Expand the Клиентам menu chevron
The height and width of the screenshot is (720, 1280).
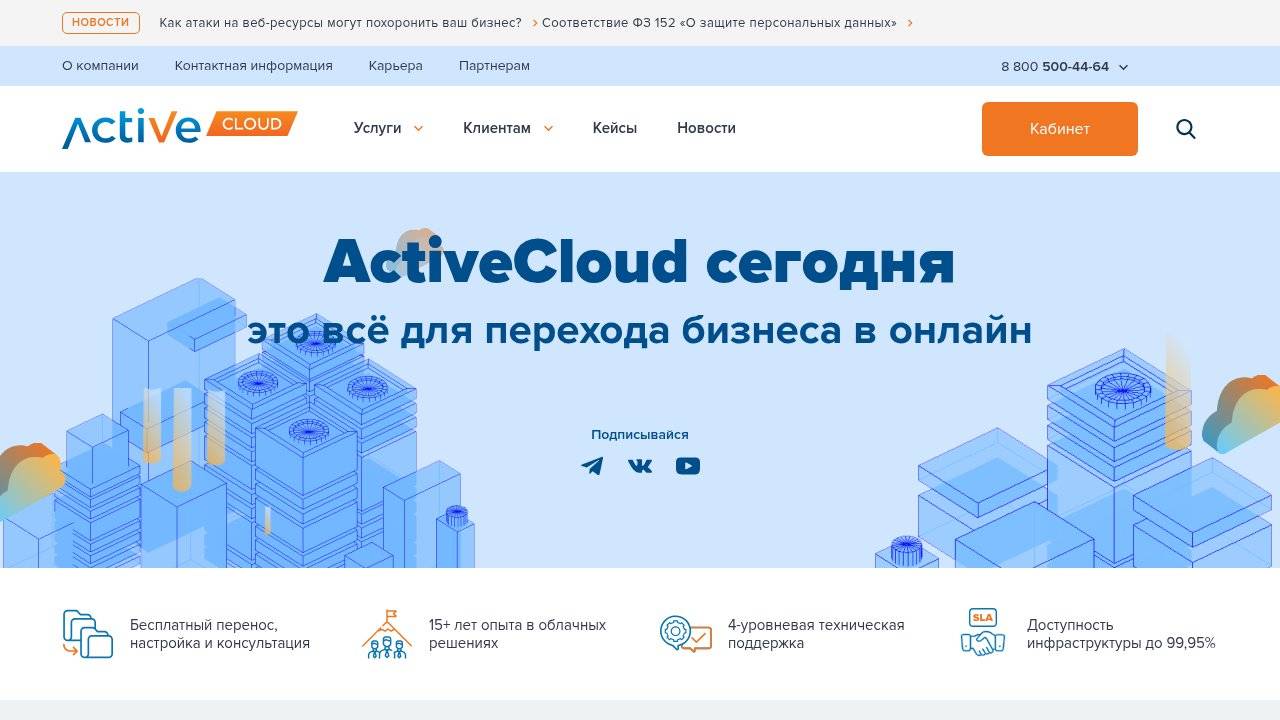pyautogui.click(x=548, y=128)
